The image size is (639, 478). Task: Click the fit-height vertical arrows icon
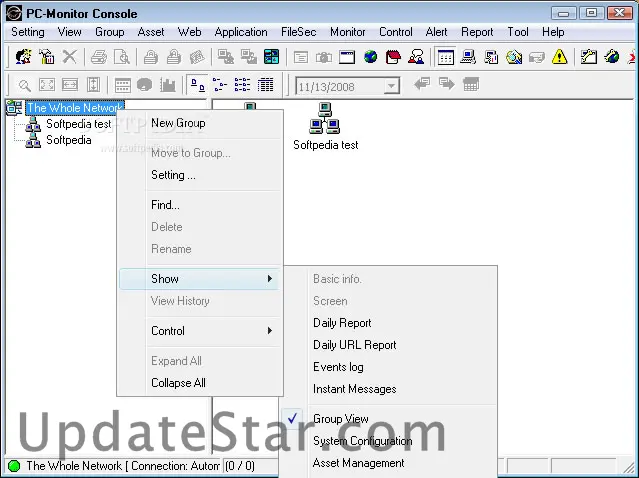point(93,85)
